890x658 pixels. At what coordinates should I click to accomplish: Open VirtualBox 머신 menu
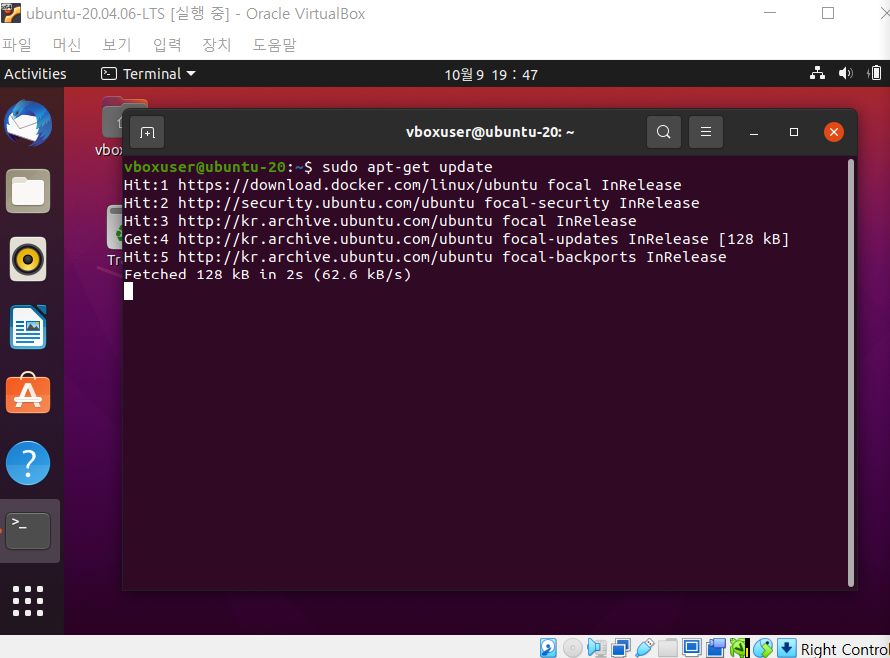pyautogui.click(x=67, y=45)
